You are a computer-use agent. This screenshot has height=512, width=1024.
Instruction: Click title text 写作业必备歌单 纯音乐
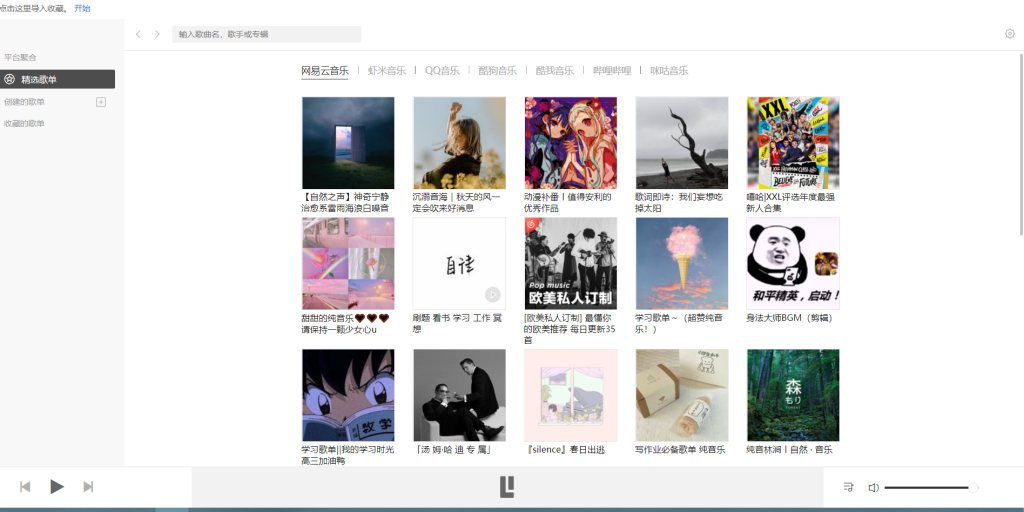tap(680, 450)
